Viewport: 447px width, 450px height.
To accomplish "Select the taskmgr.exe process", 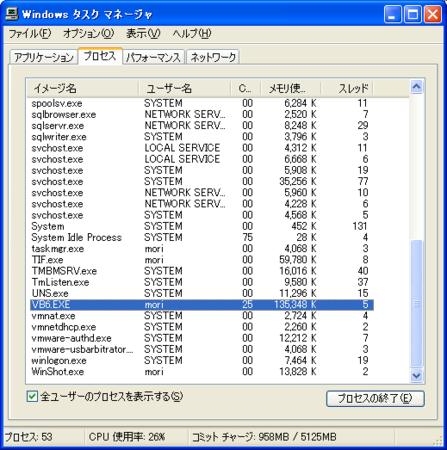I will (x=202, y=249).
